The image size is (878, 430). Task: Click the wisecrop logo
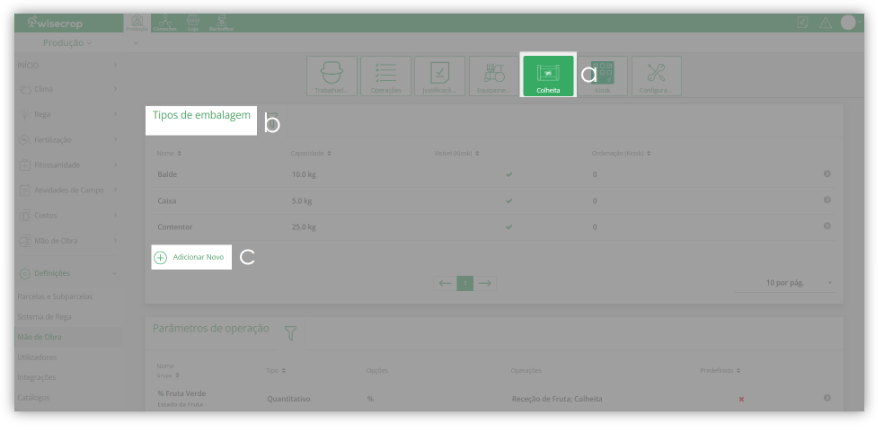[55, 23]
